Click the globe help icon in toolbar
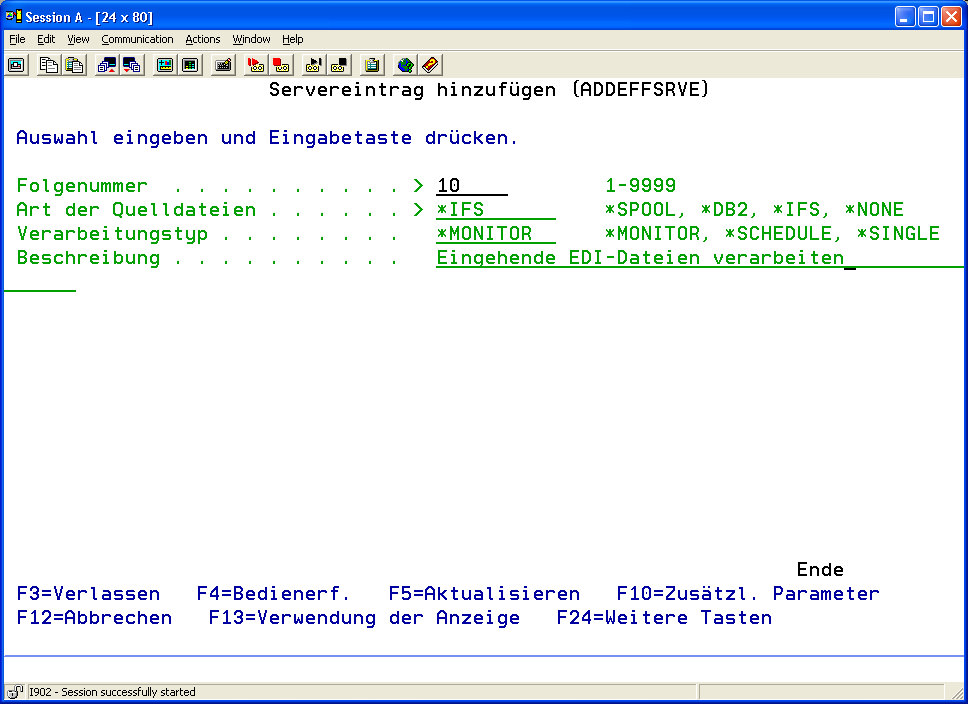The image size is (968, 704). [x=405, y=65]
